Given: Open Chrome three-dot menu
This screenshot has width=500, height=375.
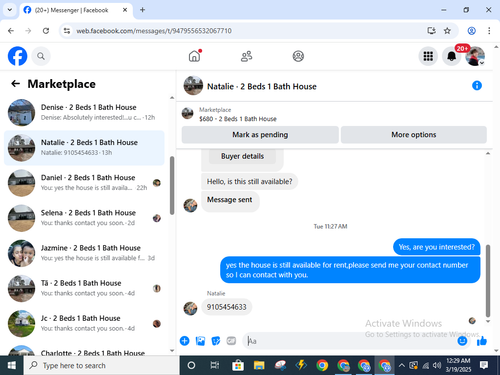Looking at the screenshot, I should point(489,31).
